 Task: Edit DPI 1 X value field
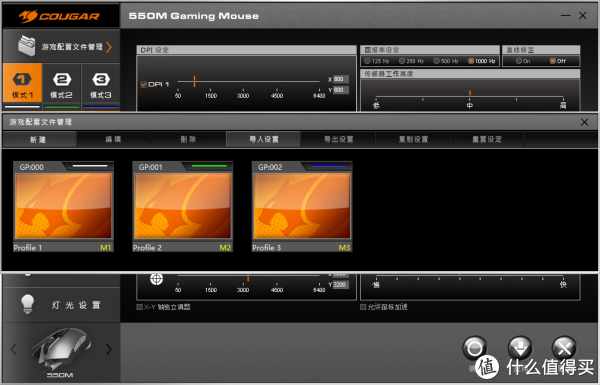point(341,79)
